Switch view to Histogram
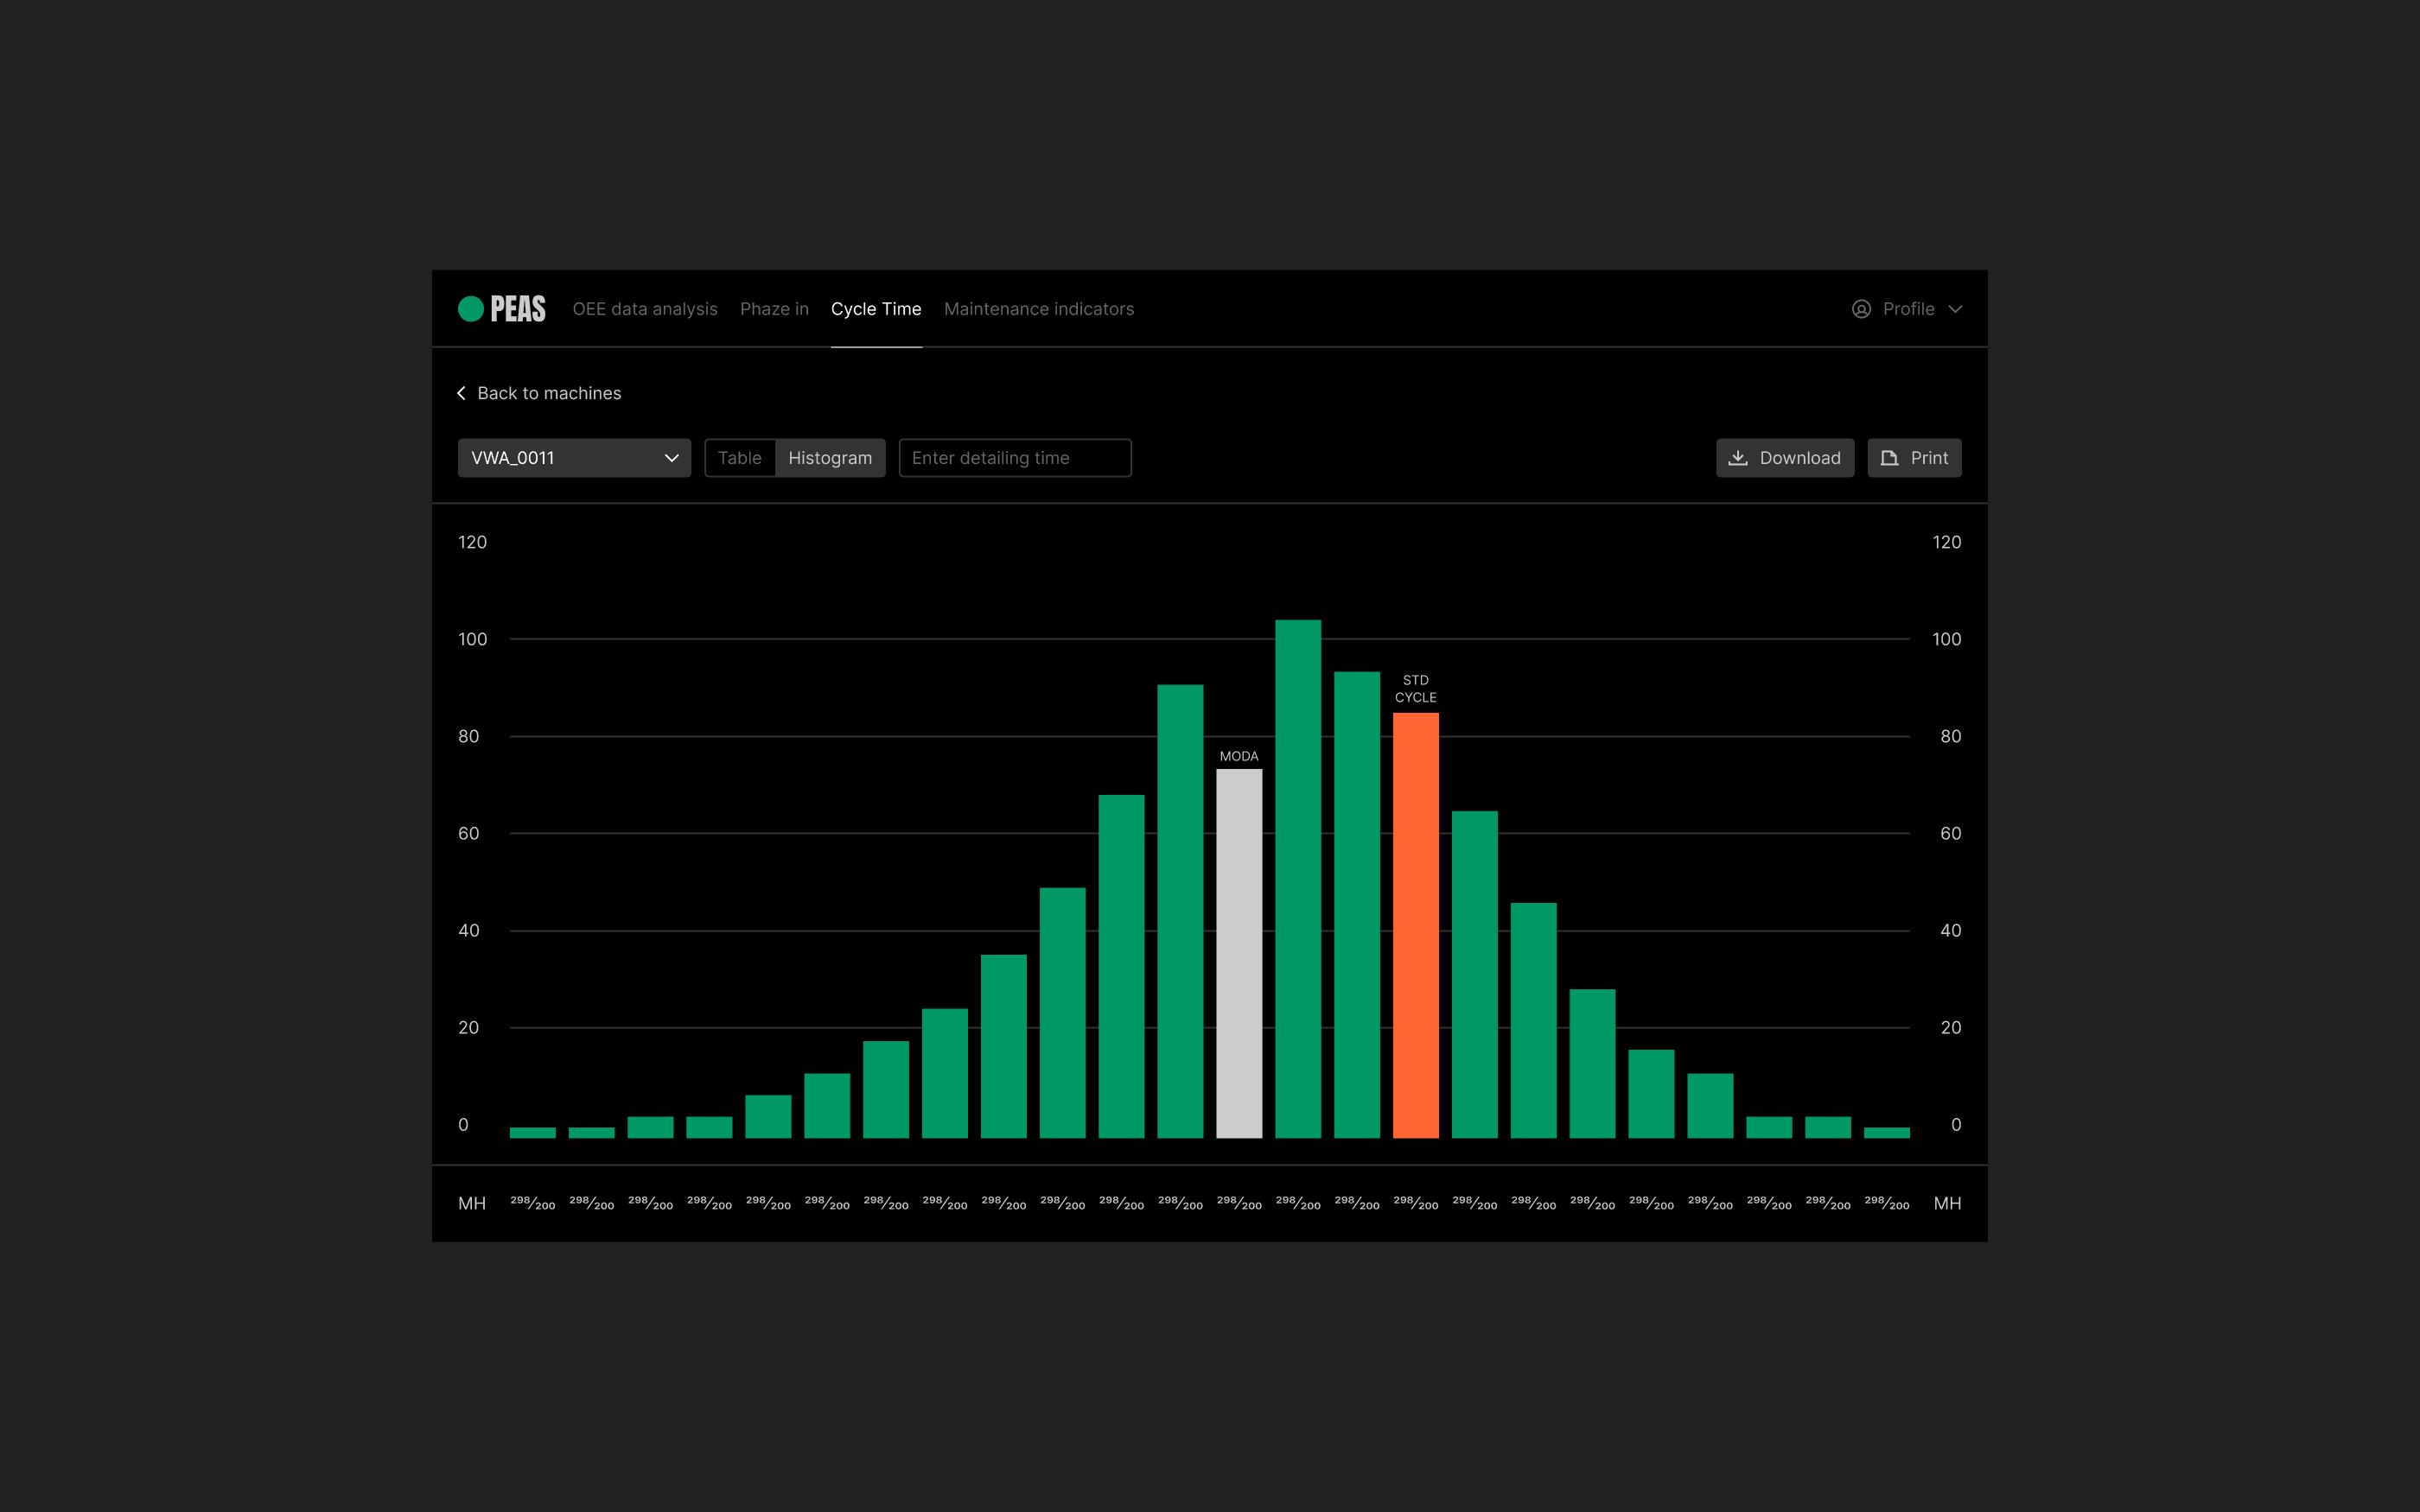 830,458
